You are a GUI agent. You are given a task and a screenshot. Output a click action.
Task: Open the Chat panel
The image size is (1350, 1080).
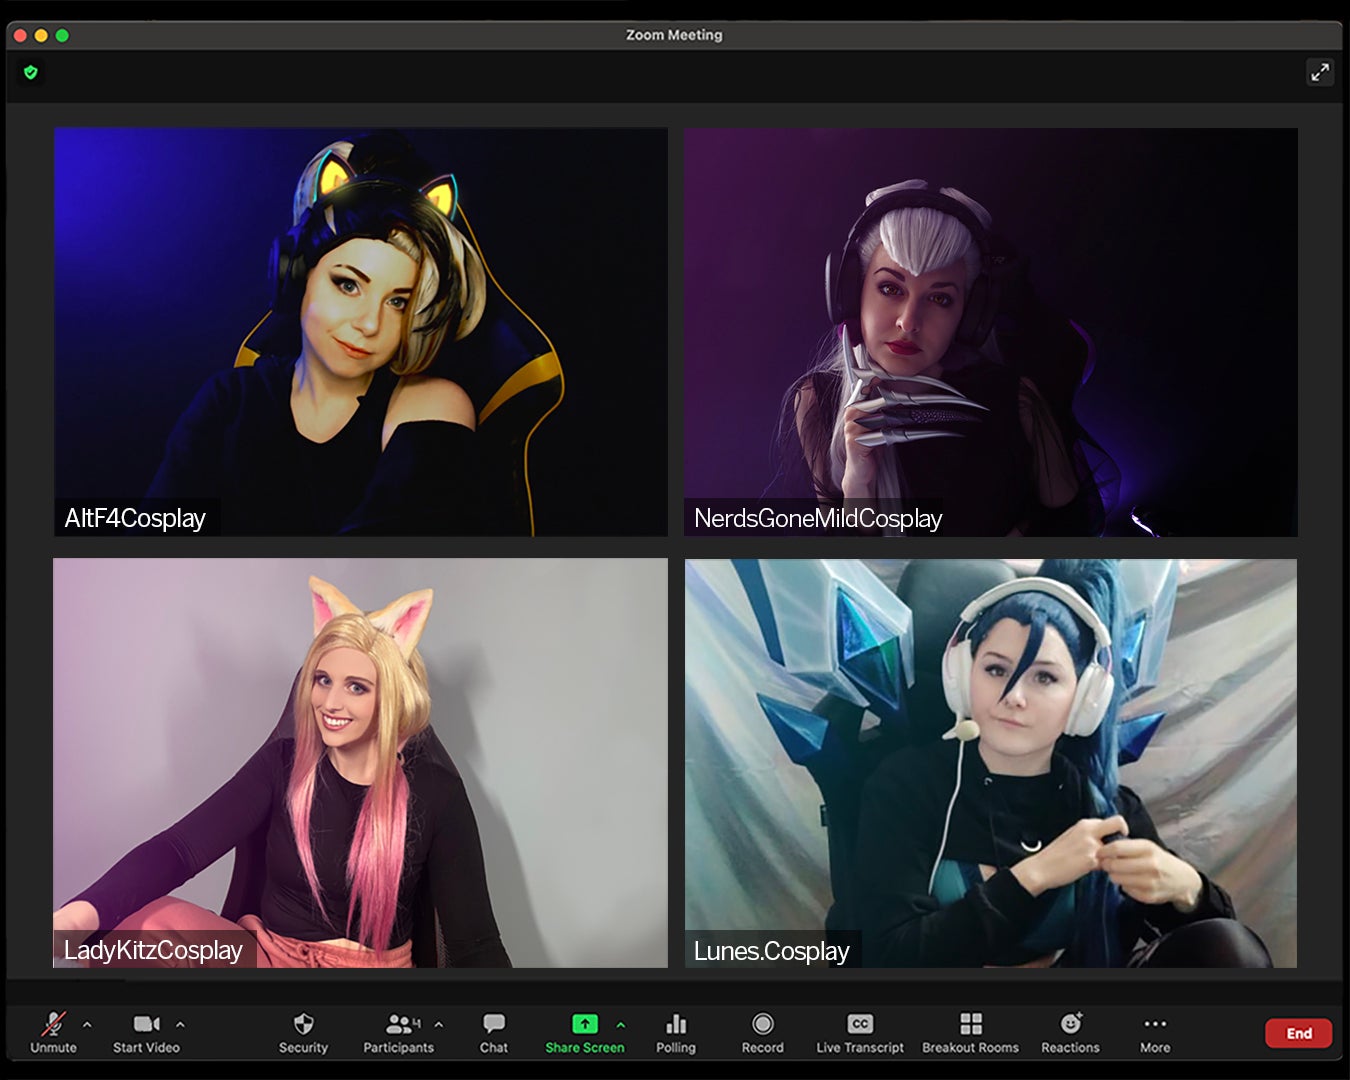(x=493, y=1030)
